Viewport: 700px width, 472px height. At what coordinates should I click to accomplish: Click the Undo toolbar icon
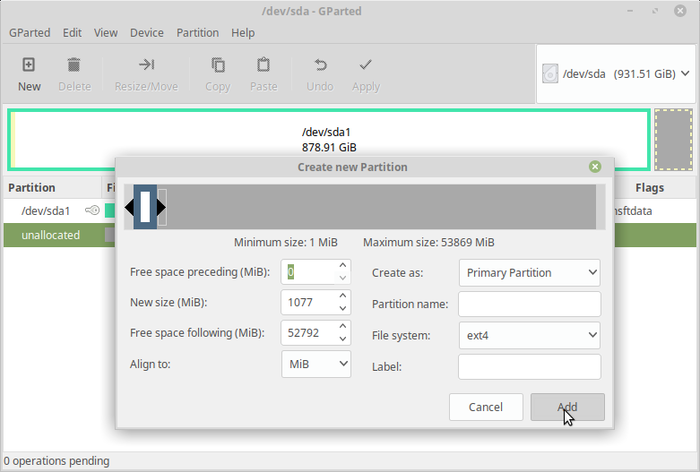pyautogui.click(x=320, y=66)
